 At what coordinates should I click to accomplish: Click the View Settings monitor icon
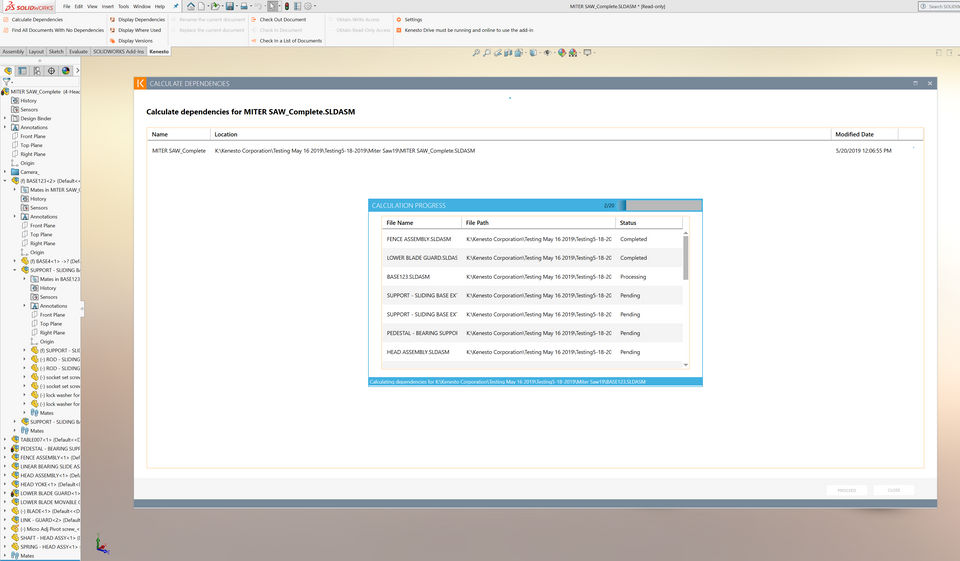[587, 53]
